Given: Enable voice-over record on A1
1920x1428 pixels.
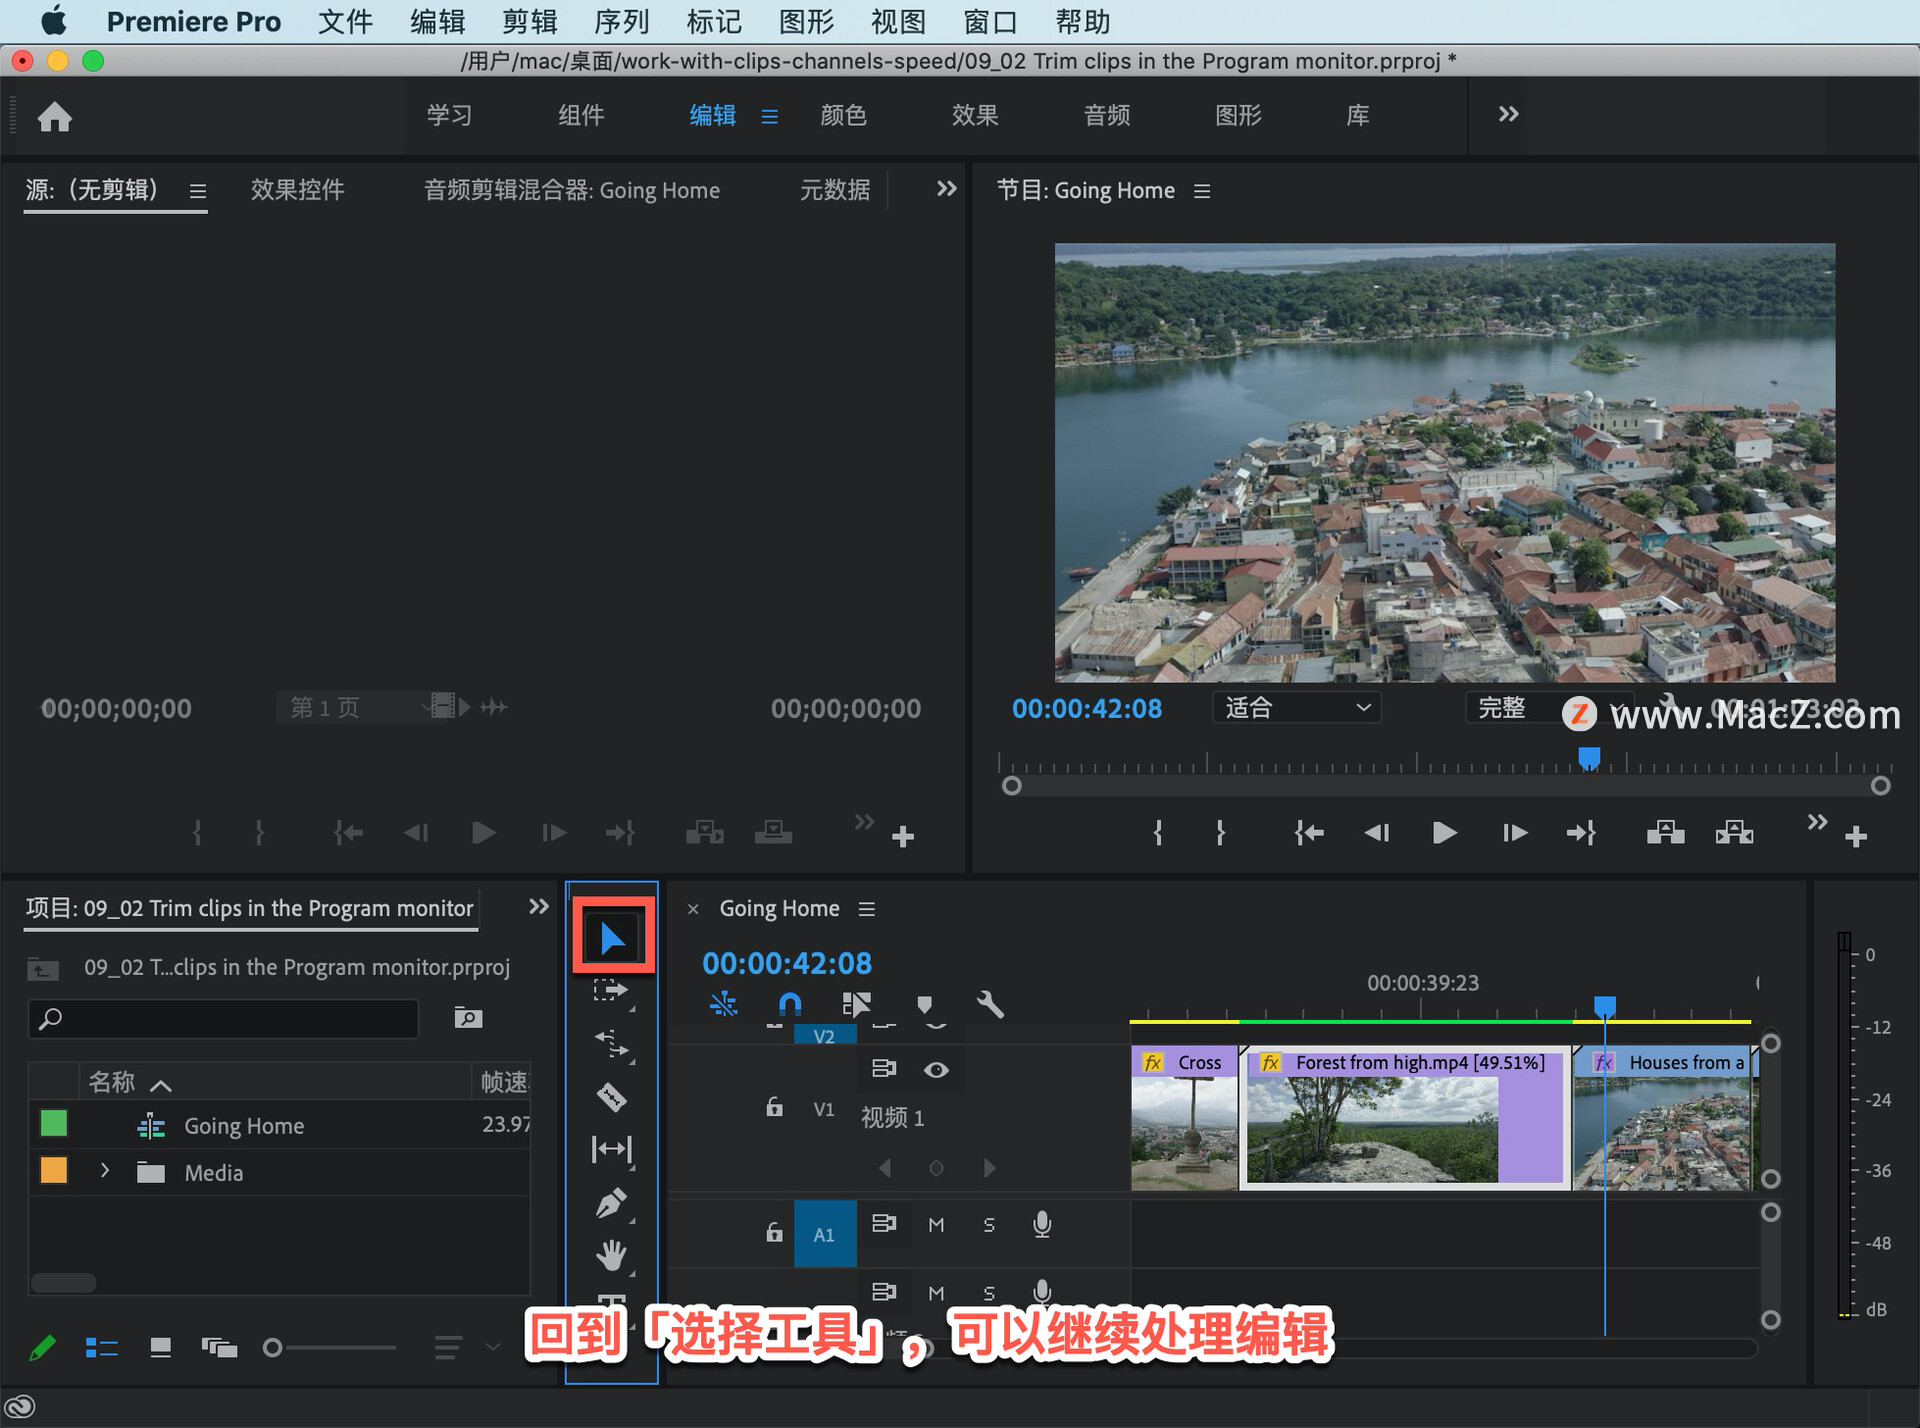Looking at the screenshot, I should coord(1042,1225).
